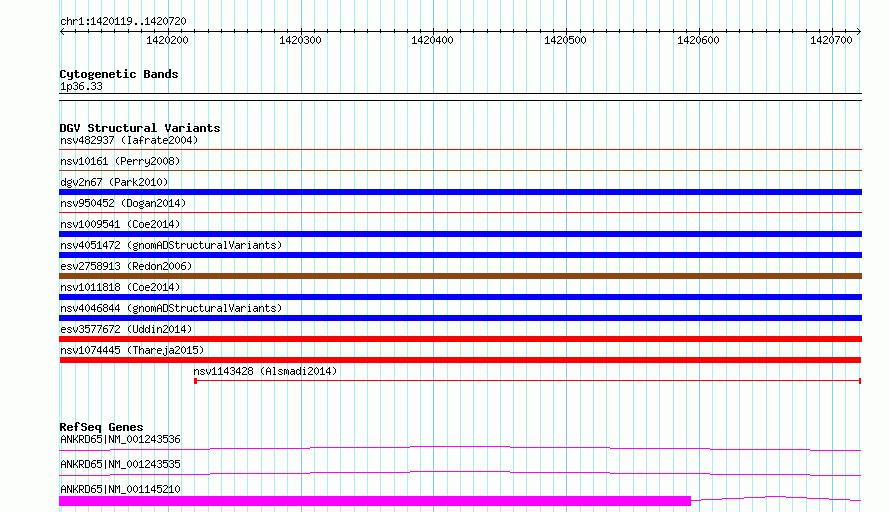Click the chr1:1420119..1420720 region label
This screenshot has height=512, width=890.
pyautogui.click(x=123, y=21)
